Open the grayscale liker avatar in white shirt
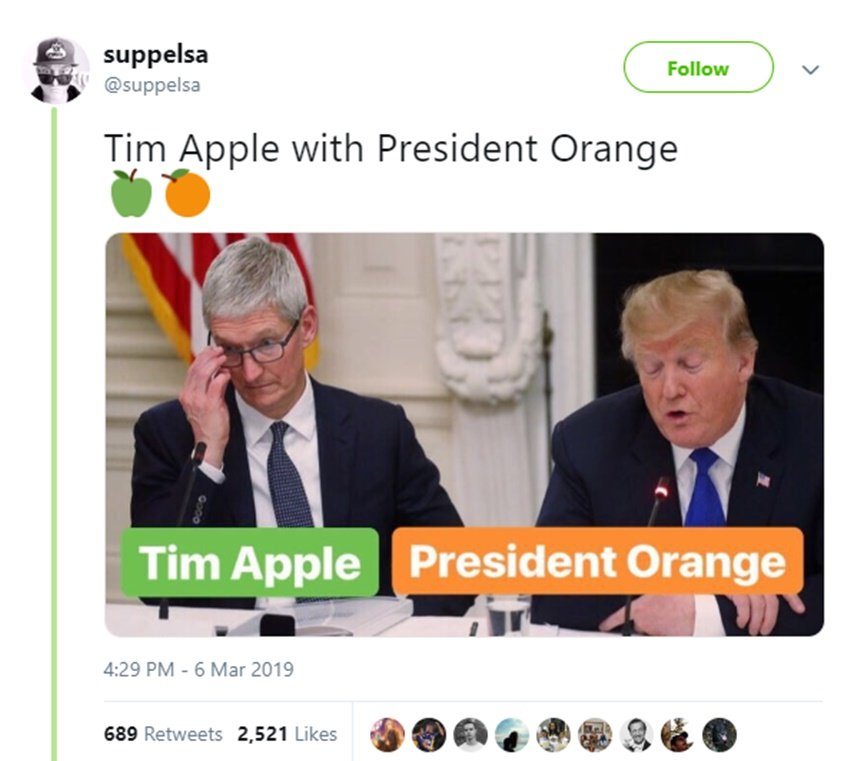The height and width of the screenshot is (761, 850). [470, 734]
